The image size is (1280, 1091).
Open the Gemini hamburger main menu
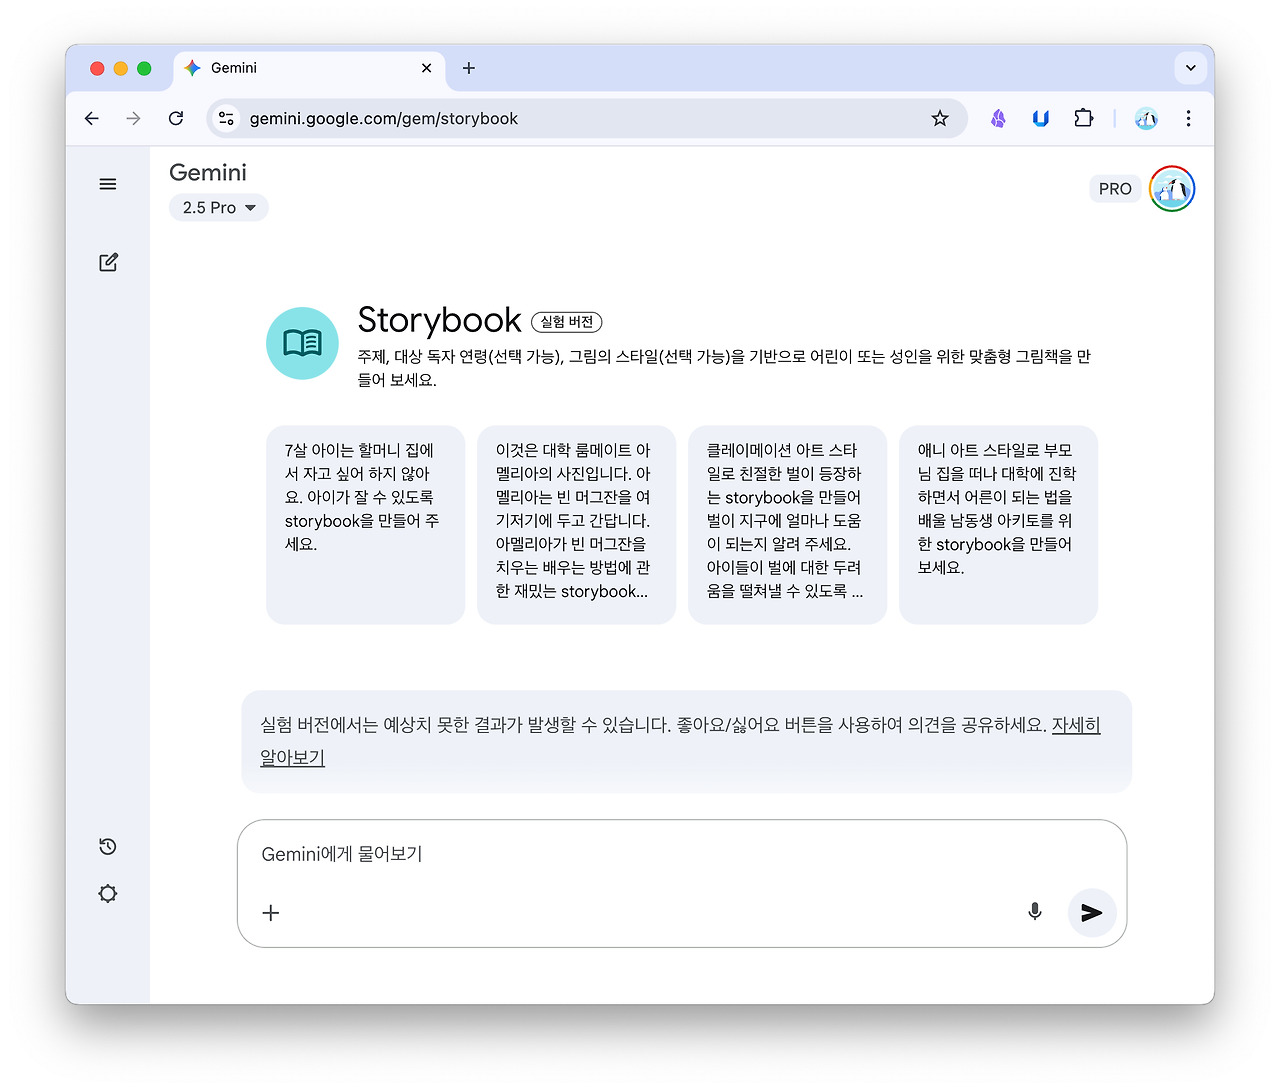tap(108, 184)
